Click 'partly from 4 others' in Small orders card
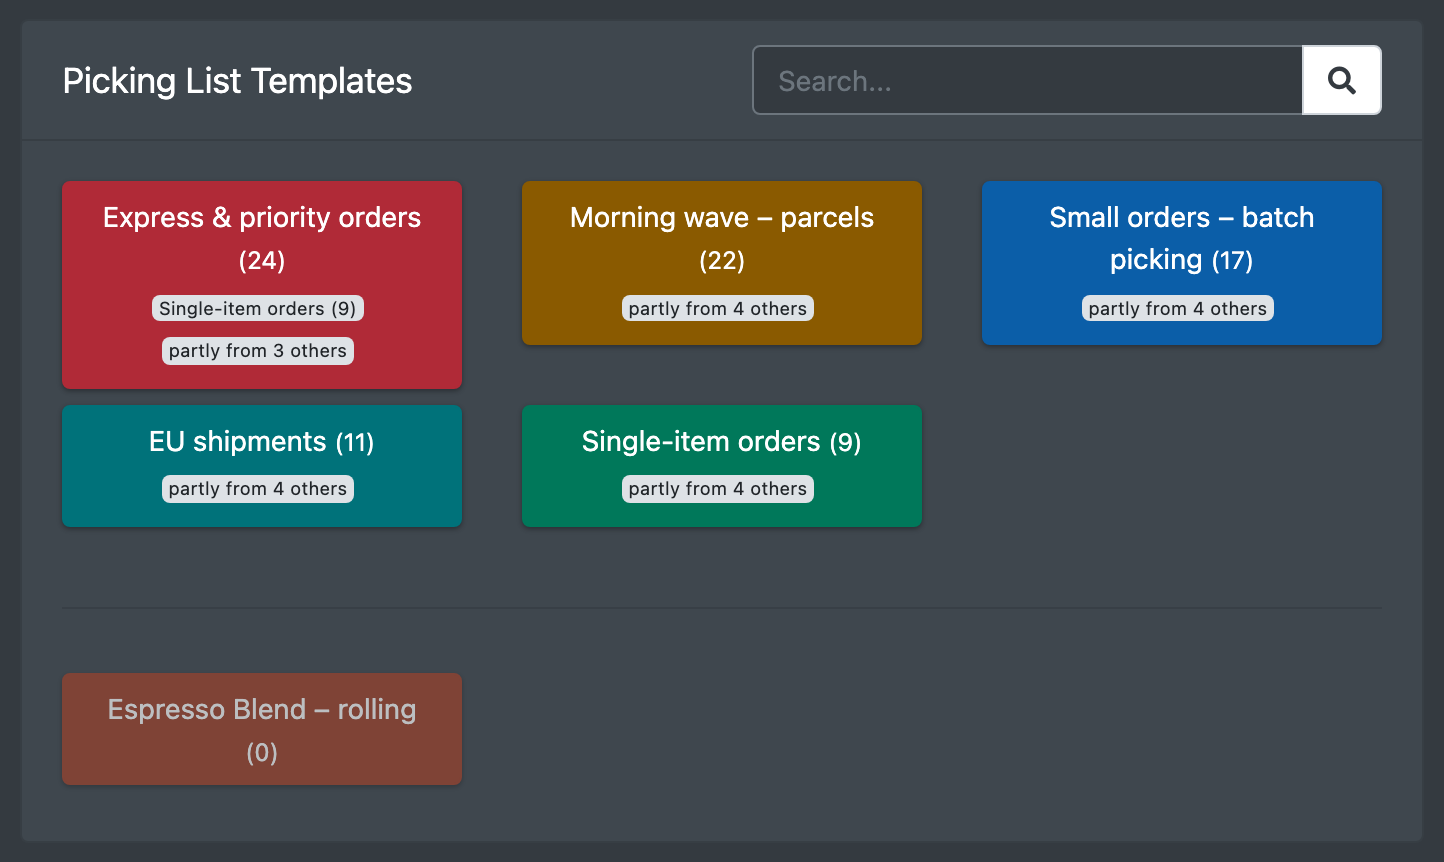 click(x=1178, y=308)
